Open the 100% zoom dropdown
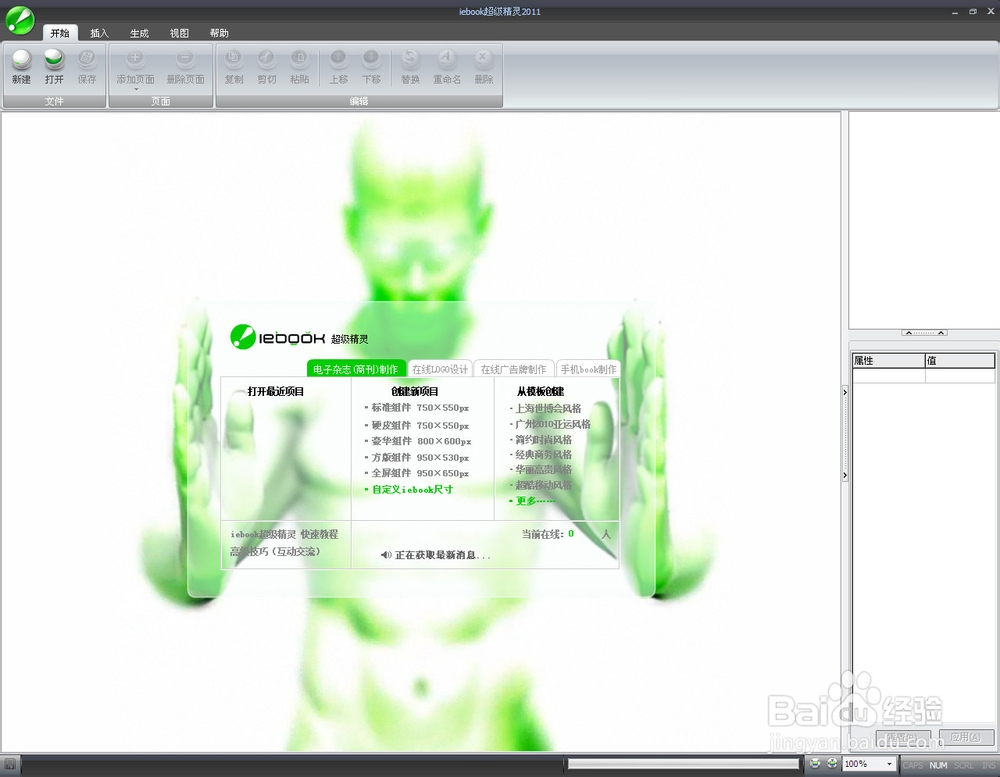 pos(889,764)
